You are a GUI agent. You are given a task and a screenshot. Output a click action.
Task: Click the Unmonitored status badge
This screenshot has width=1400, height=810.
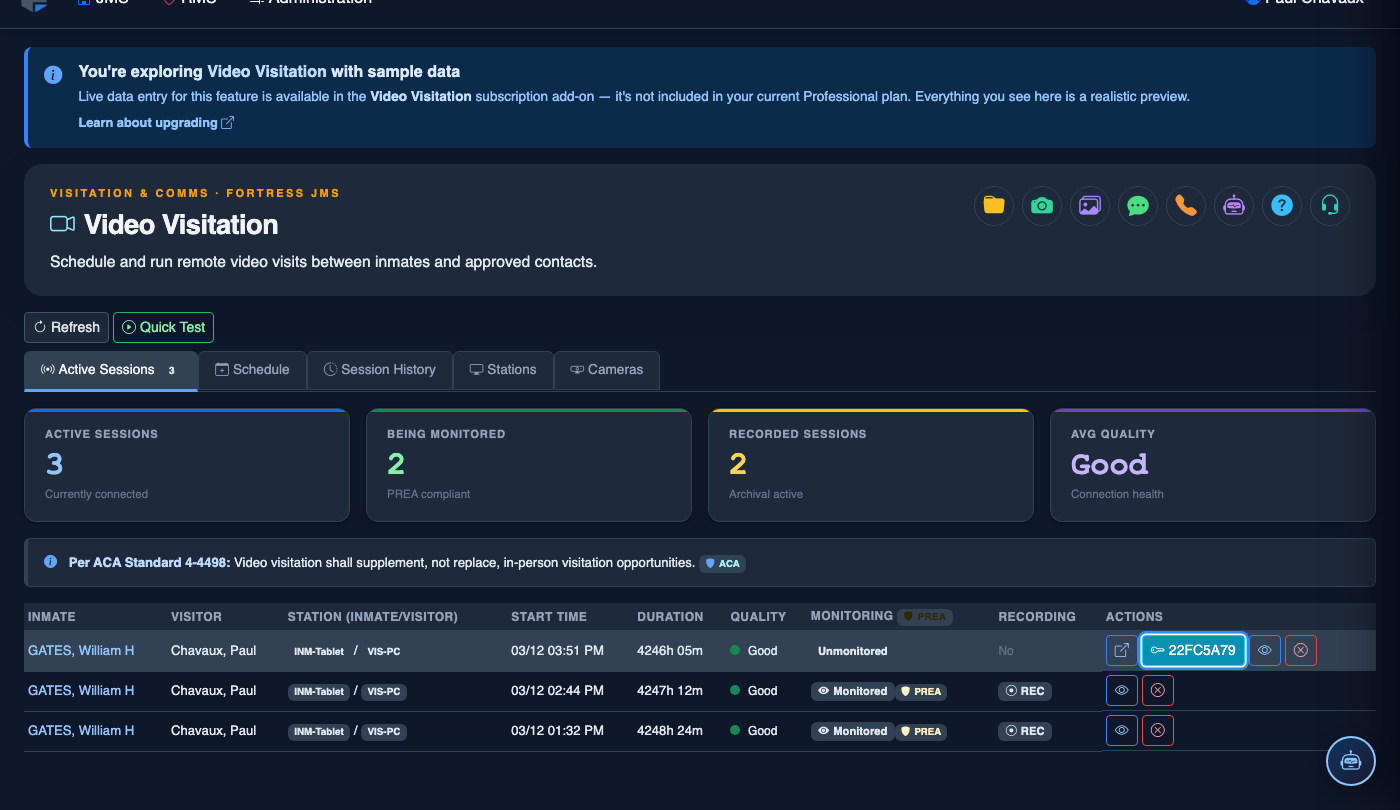[852, 651]
